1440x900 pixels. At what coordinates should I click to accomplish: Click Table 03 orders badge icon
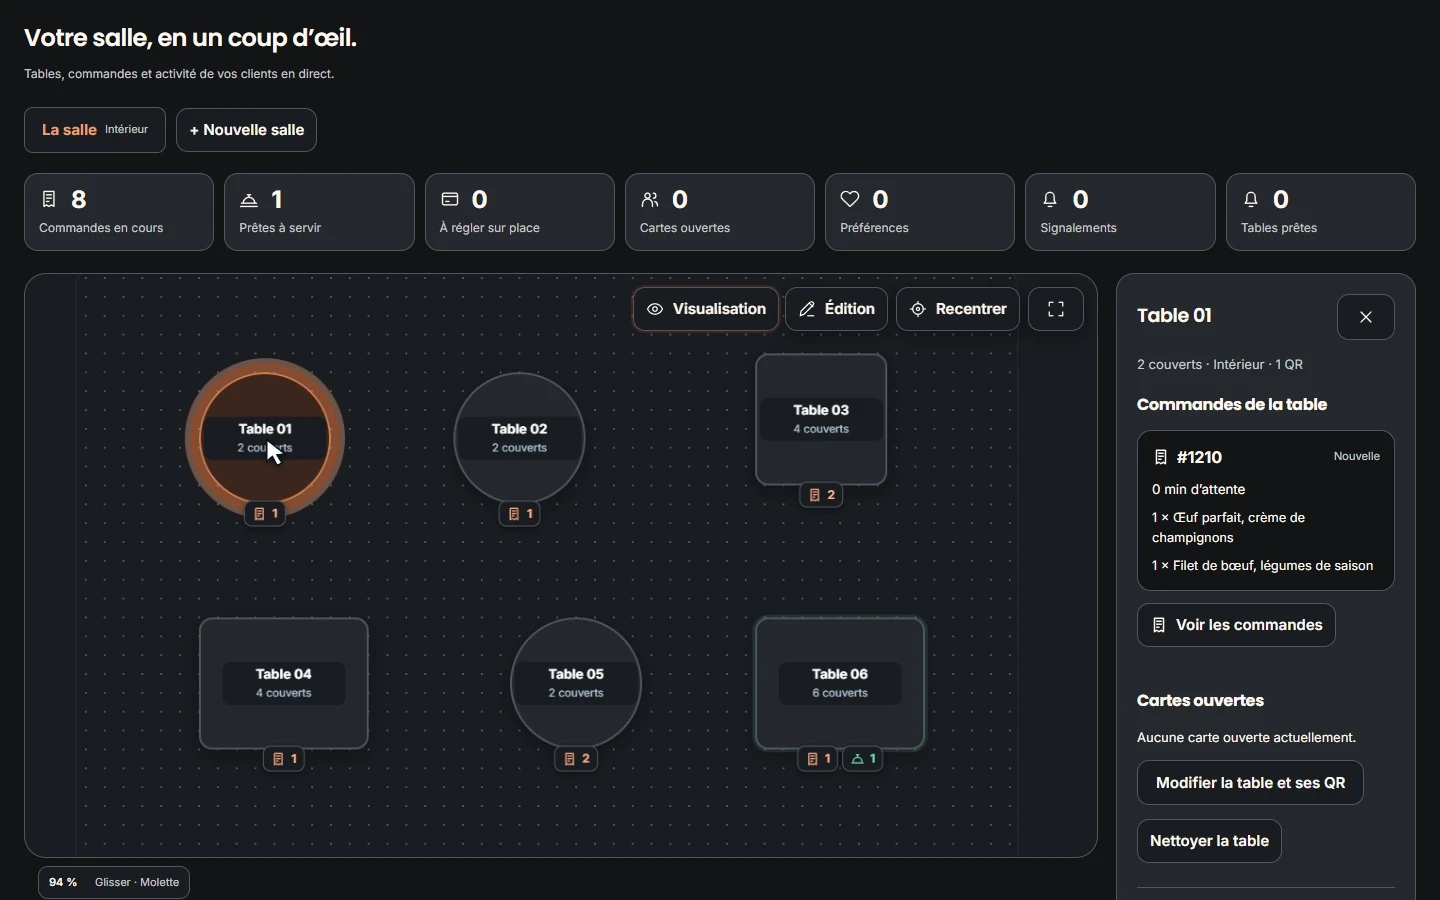(816, 496)
